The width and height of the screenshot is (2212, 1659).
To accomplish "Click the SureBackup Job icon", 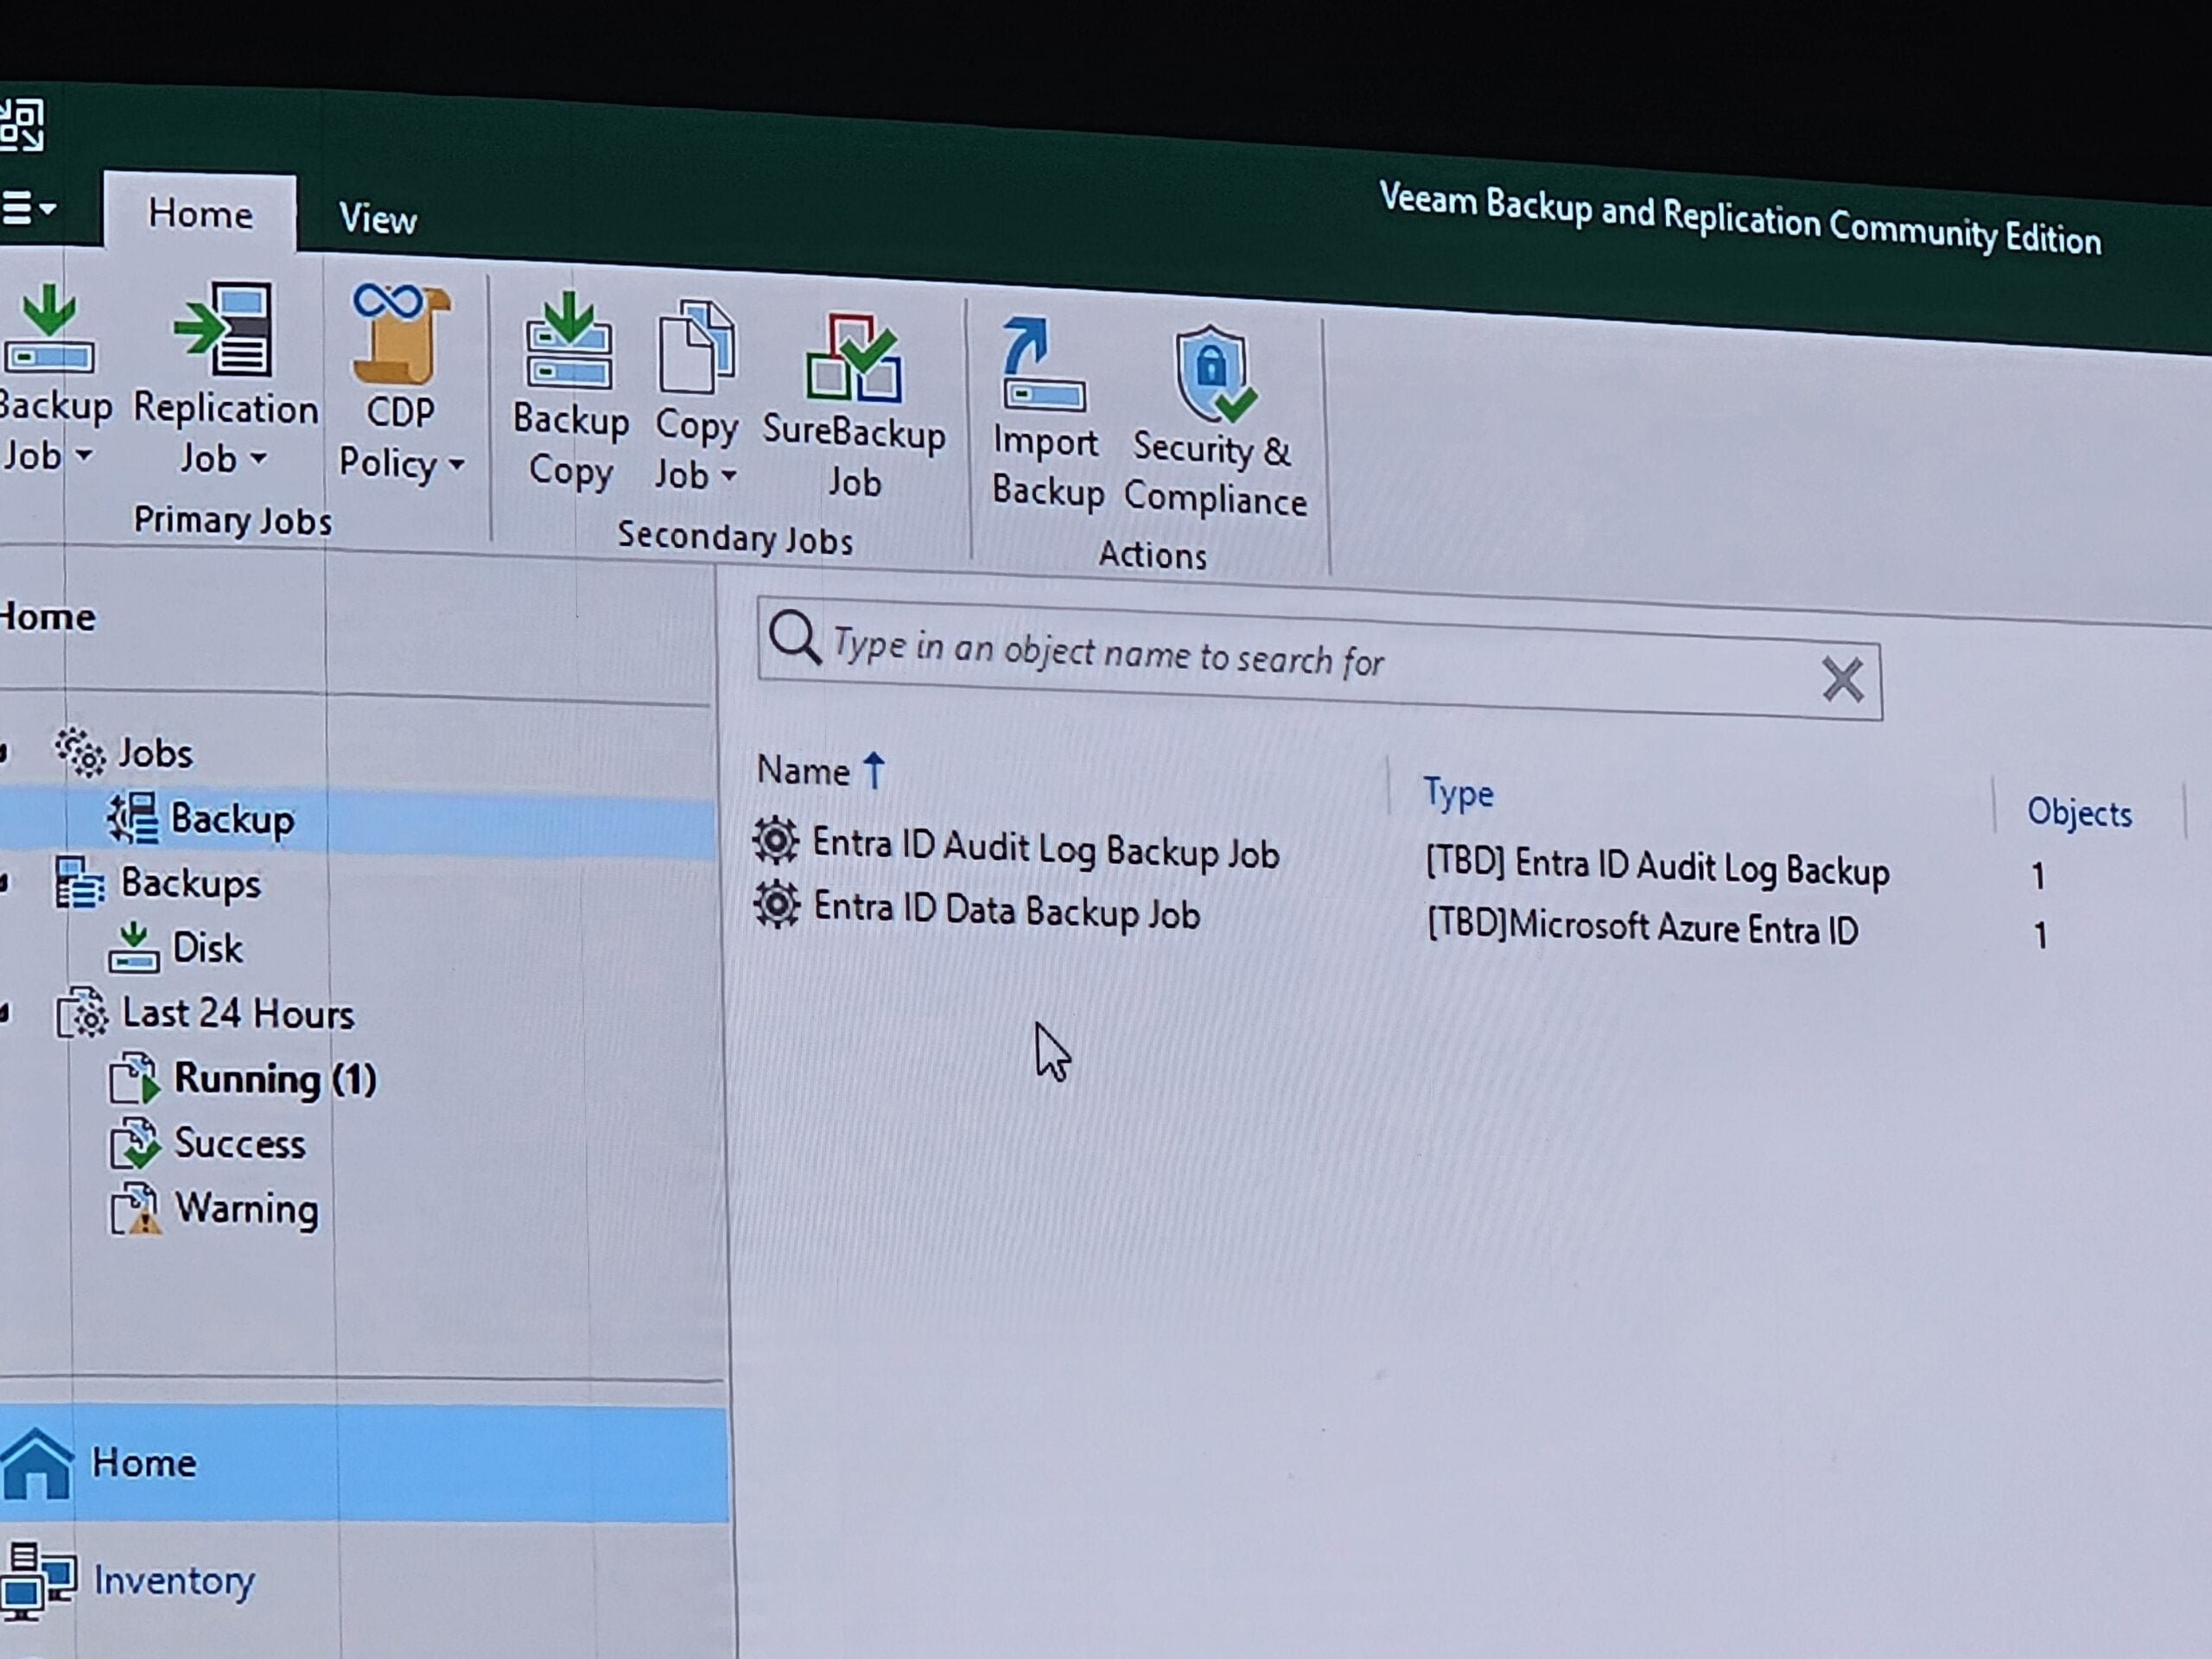I will pos(853,359).
